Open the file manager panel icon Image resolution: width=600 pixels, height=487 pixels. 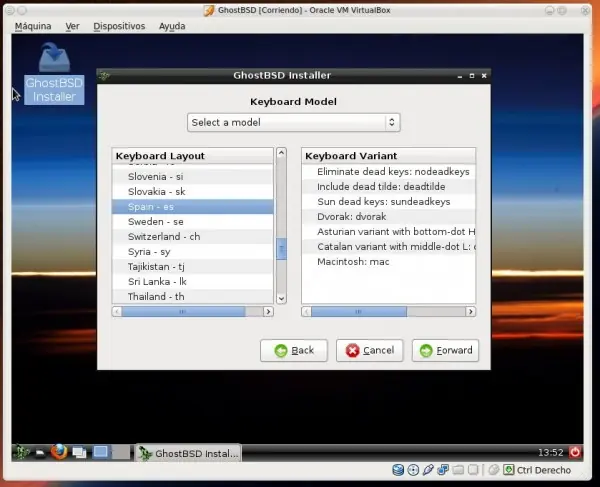40,453
